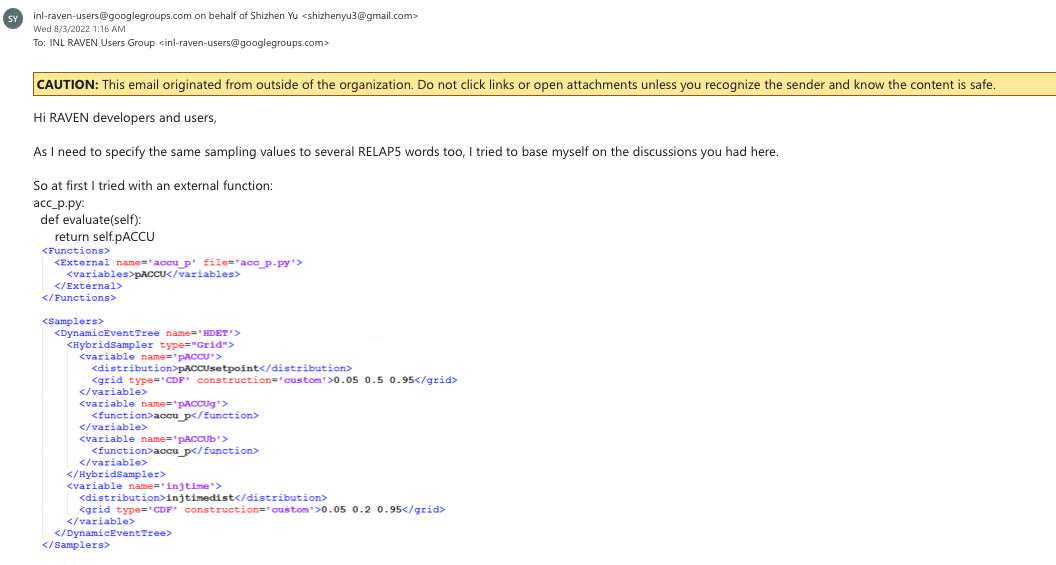This screenshot has width=1056, height=565.
Task: Click the date Wed 8/3/2022 1:16 AM
Action: click(79, 29)
